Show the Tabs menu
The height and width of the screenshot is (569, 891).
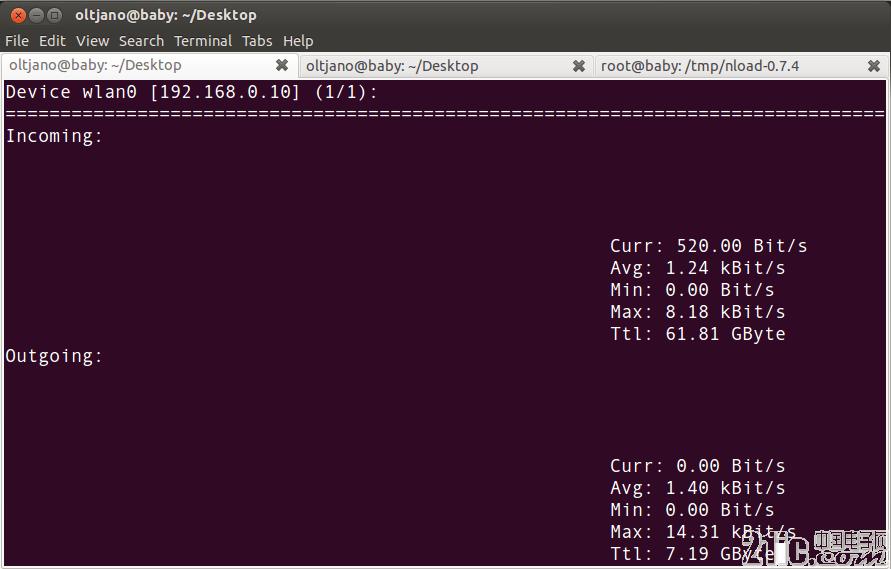tap(257, 41)
